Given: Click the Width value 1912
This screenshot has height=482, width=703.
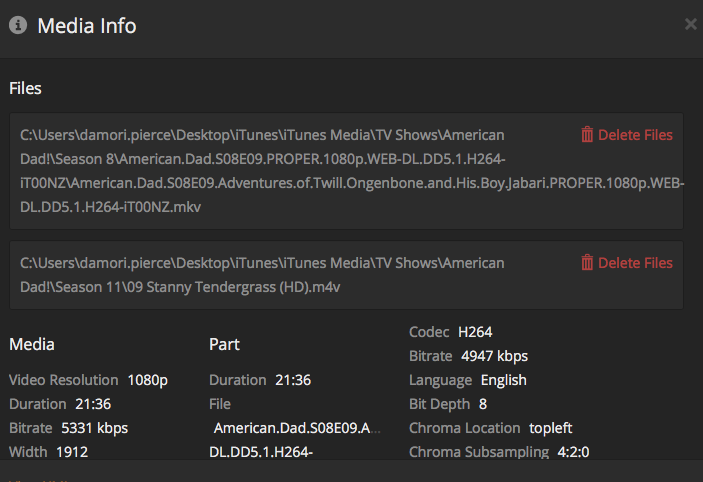Looking at the screenshot, I should coord(72,452).
